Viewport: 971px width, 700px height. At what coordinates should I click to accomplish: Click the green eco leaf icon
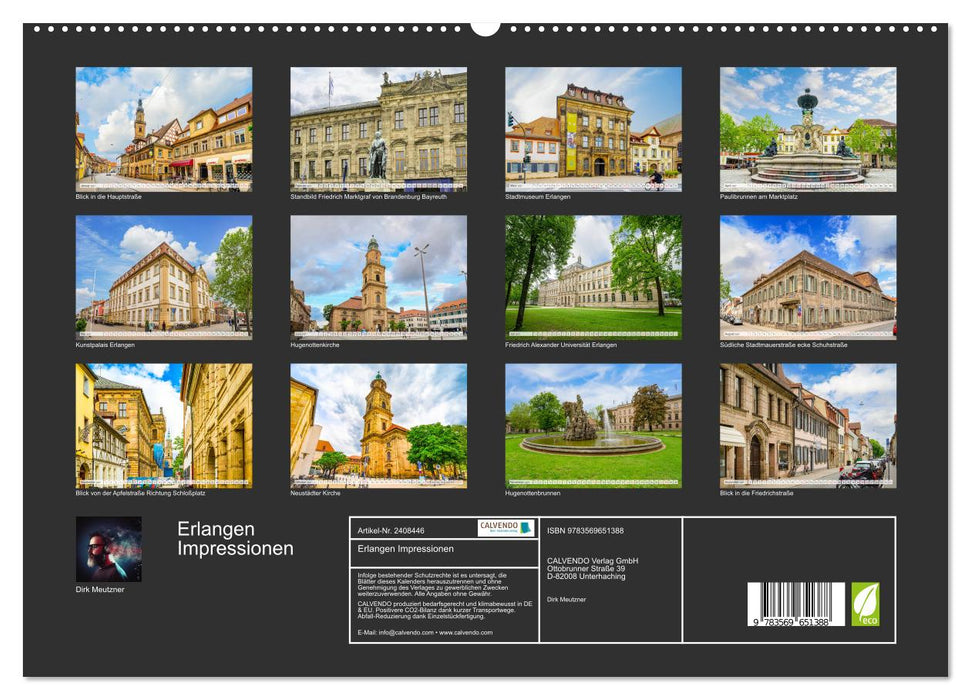(865, 604)
